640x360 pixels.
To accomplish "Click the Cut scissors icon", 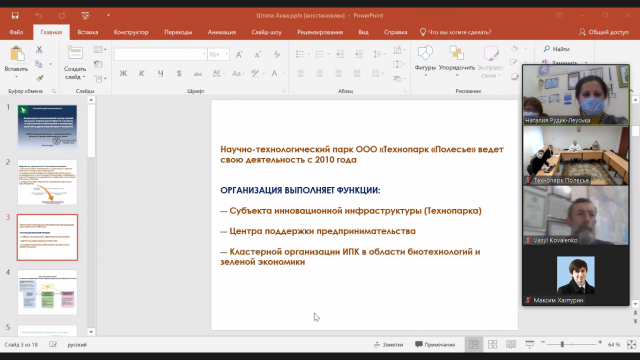I will [39, 49].
